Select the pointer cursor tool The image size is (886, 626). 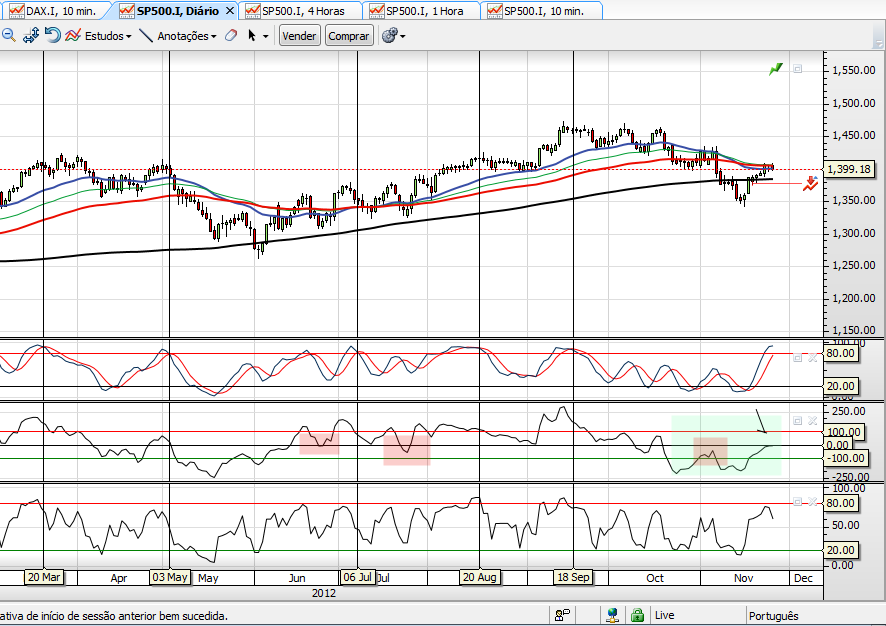pyautogui.click(x=252, y=36)
